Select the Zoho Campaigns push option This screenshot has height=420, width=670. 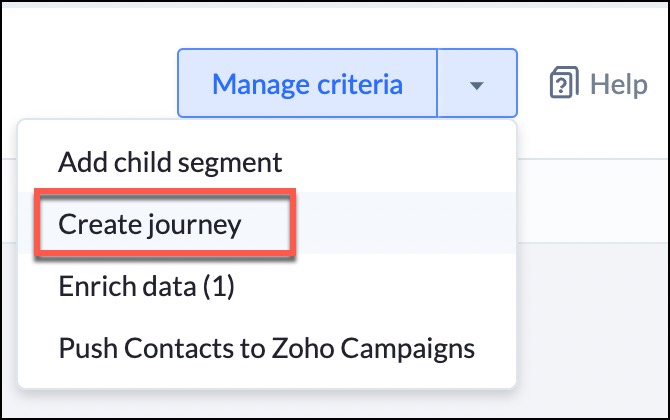pyautogui.click(x=266, y=348)
